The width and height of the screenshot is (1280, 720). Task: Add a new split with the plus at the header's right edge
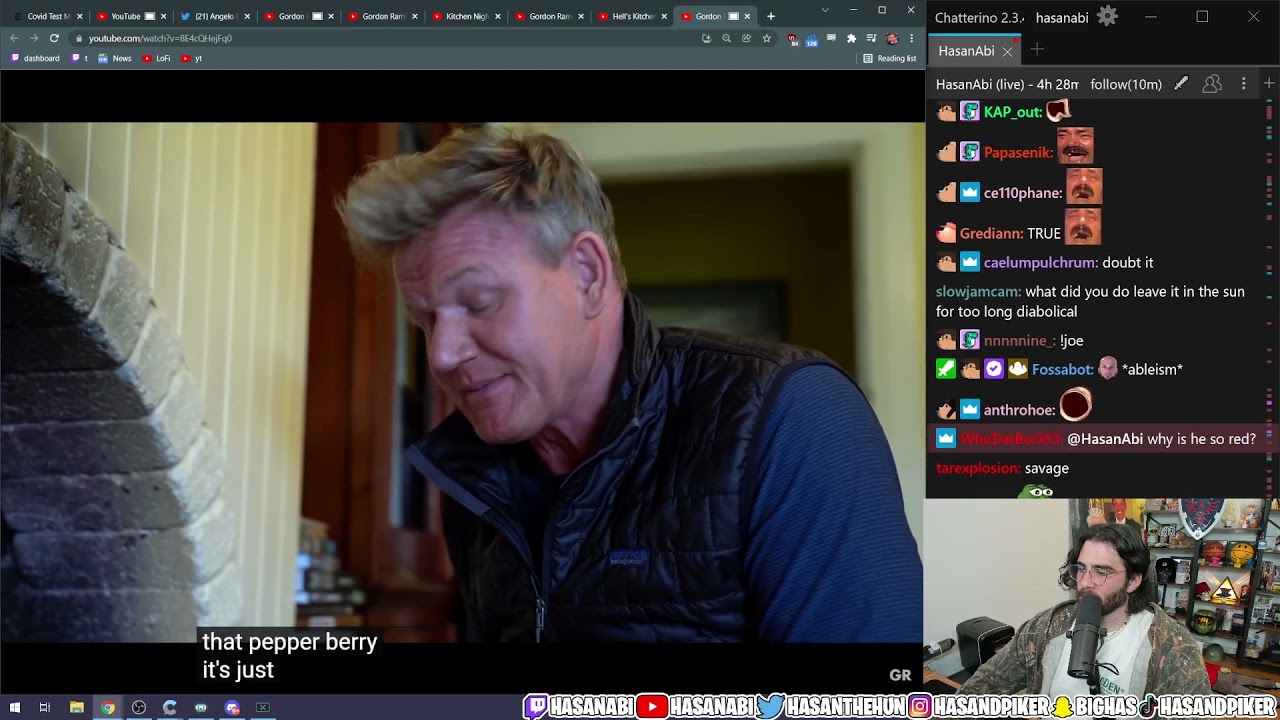pos(1269,84)
